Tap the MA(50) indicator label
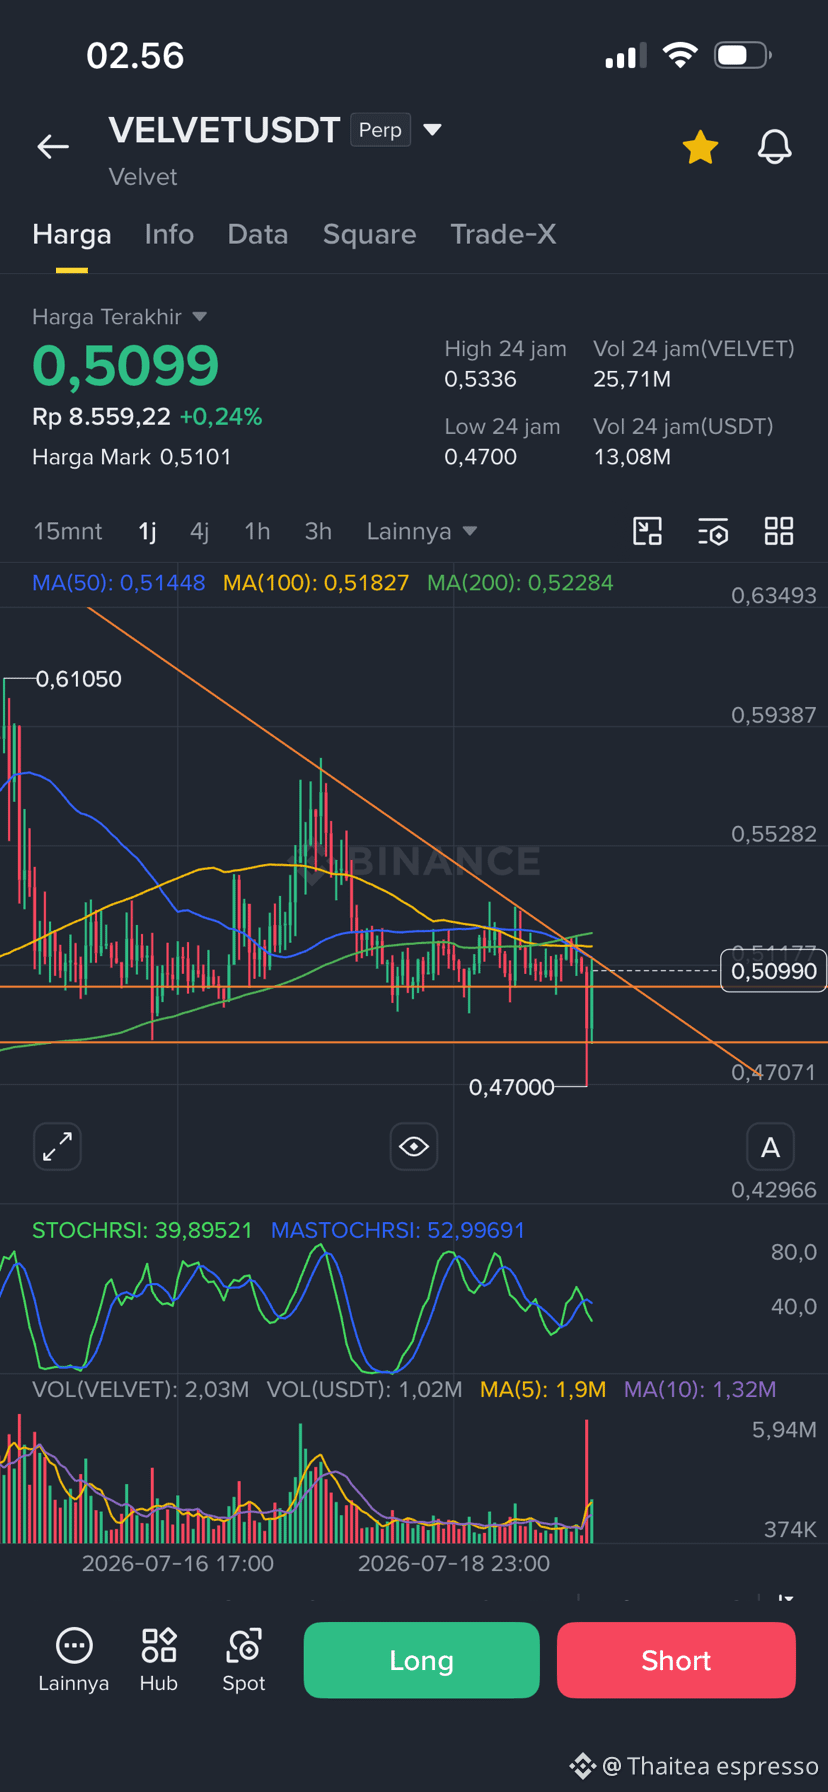Screen dimensions: 828x1792 point(118,583)
